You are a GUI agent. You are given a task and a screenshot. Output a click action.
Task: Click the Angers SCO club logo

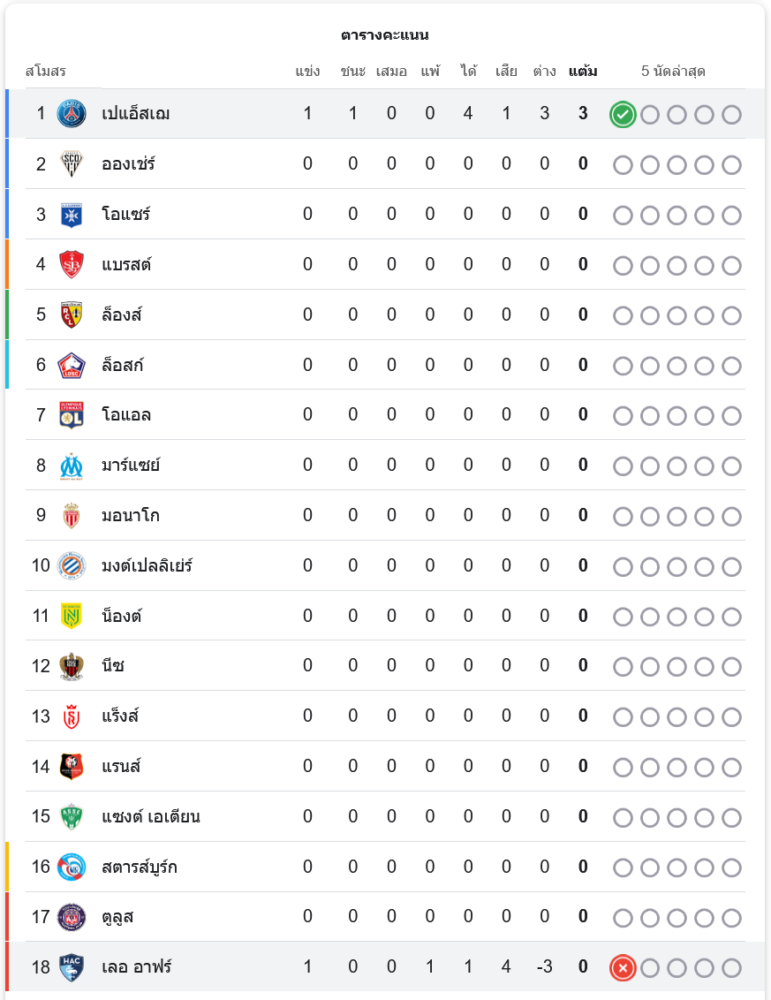coord(71,164)
